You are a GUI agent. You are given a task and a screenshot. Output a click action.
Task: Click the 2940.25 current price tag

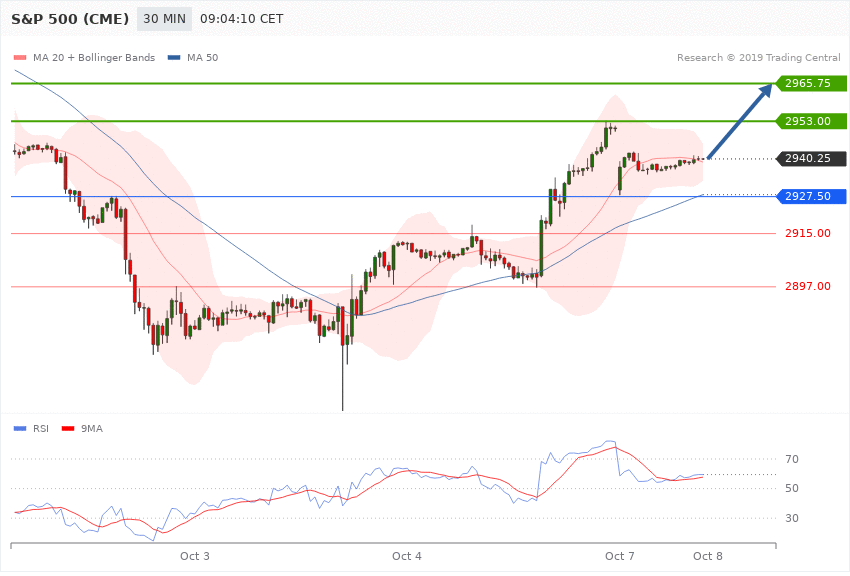click(811, 159)
